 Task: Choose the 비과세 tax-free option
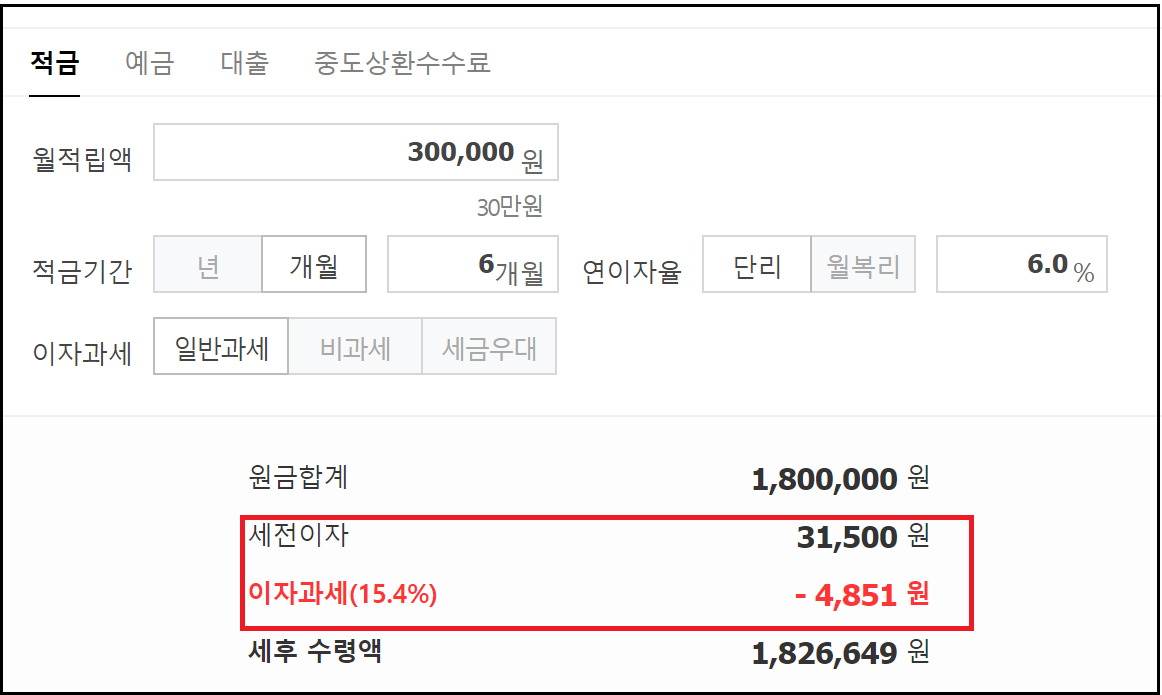[x=355, y=346]
